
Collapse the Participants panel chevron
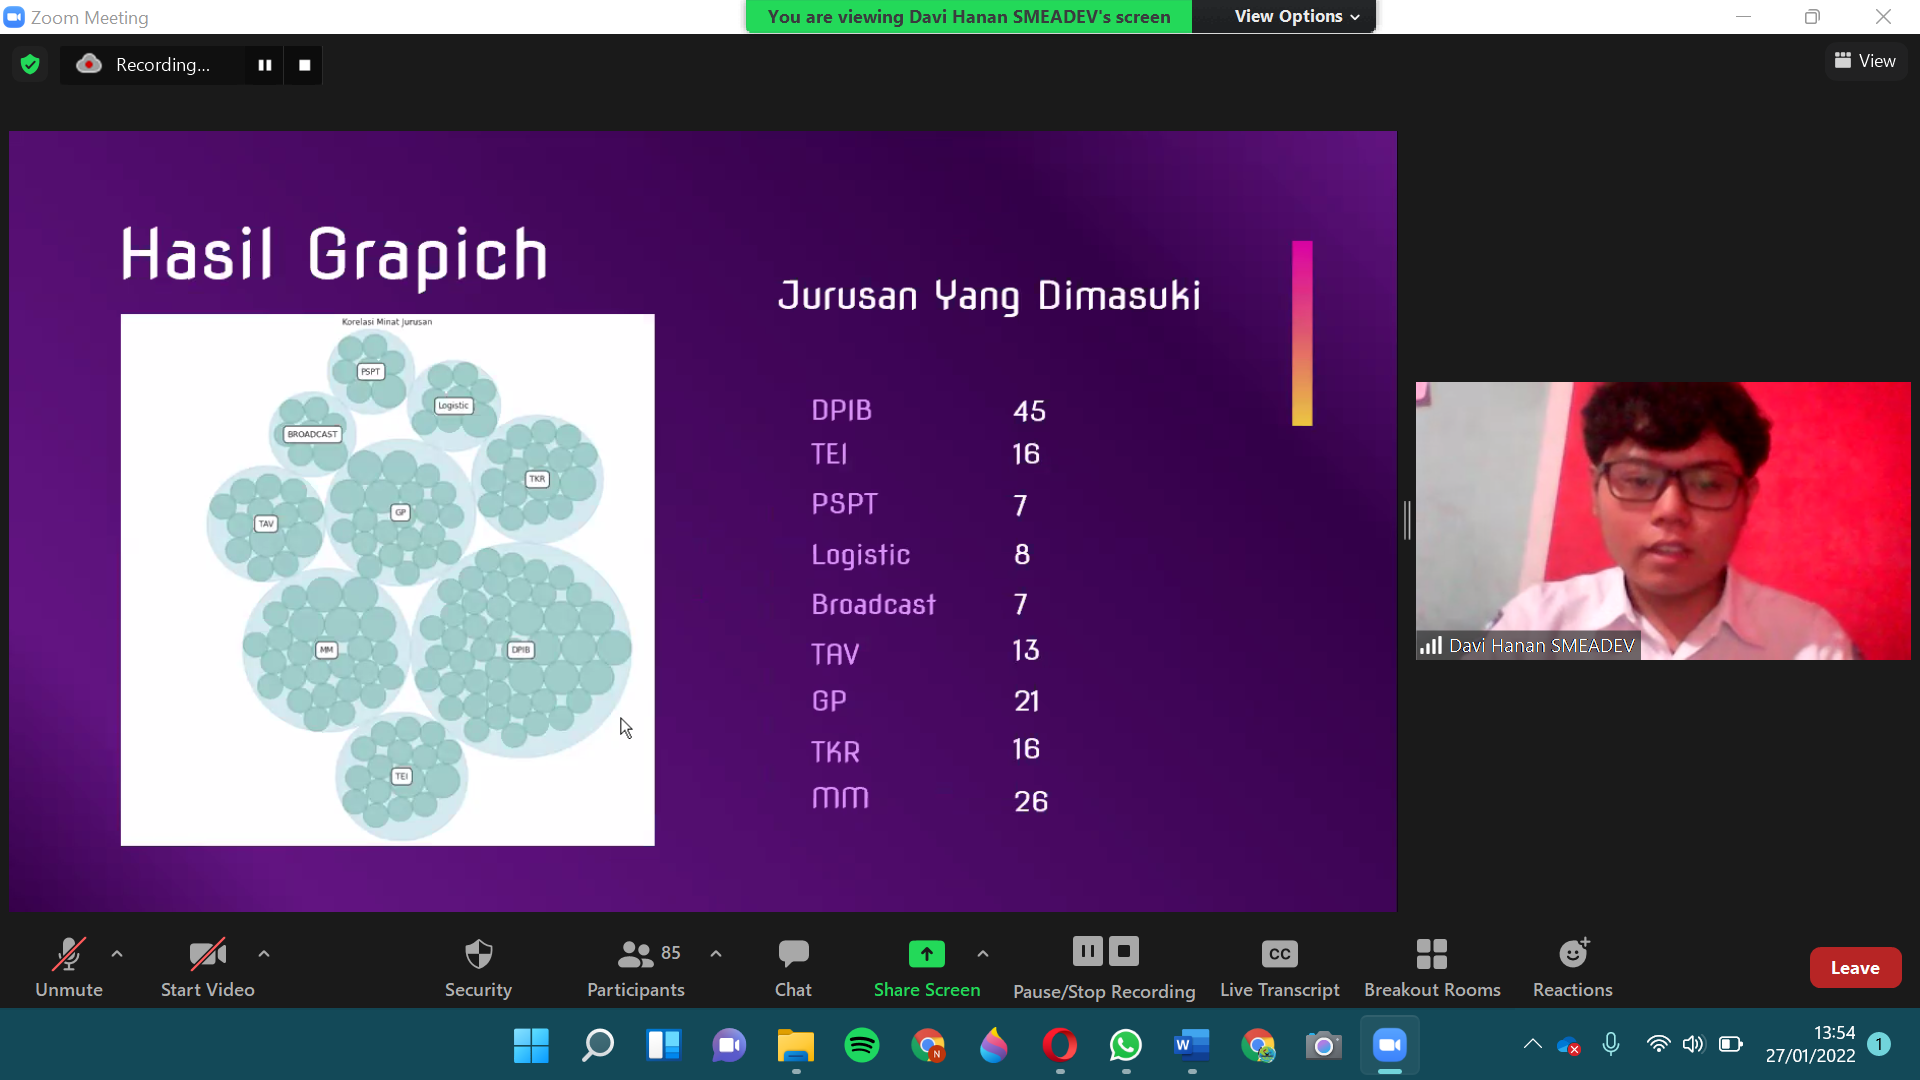coord(715,953)
